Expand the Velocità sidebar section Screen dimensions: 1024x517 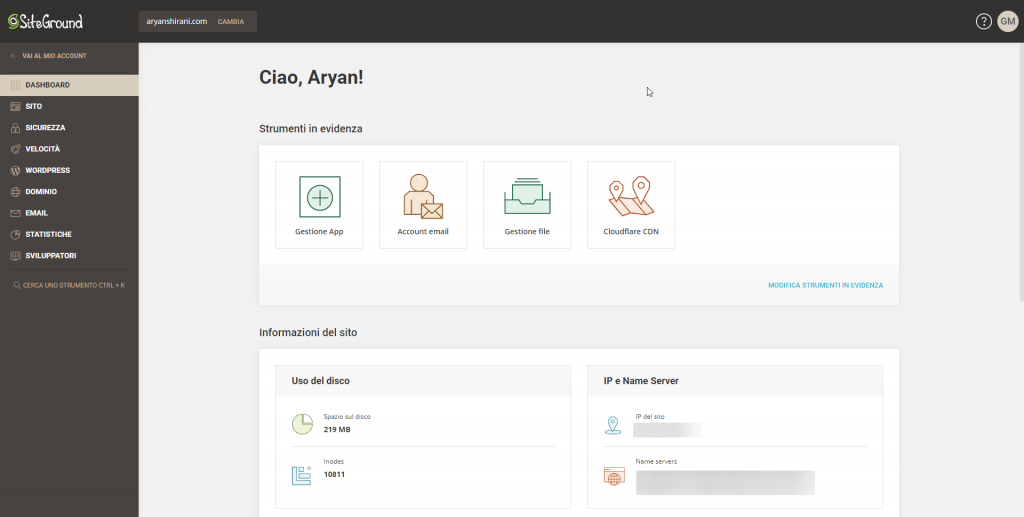(42, 149)
